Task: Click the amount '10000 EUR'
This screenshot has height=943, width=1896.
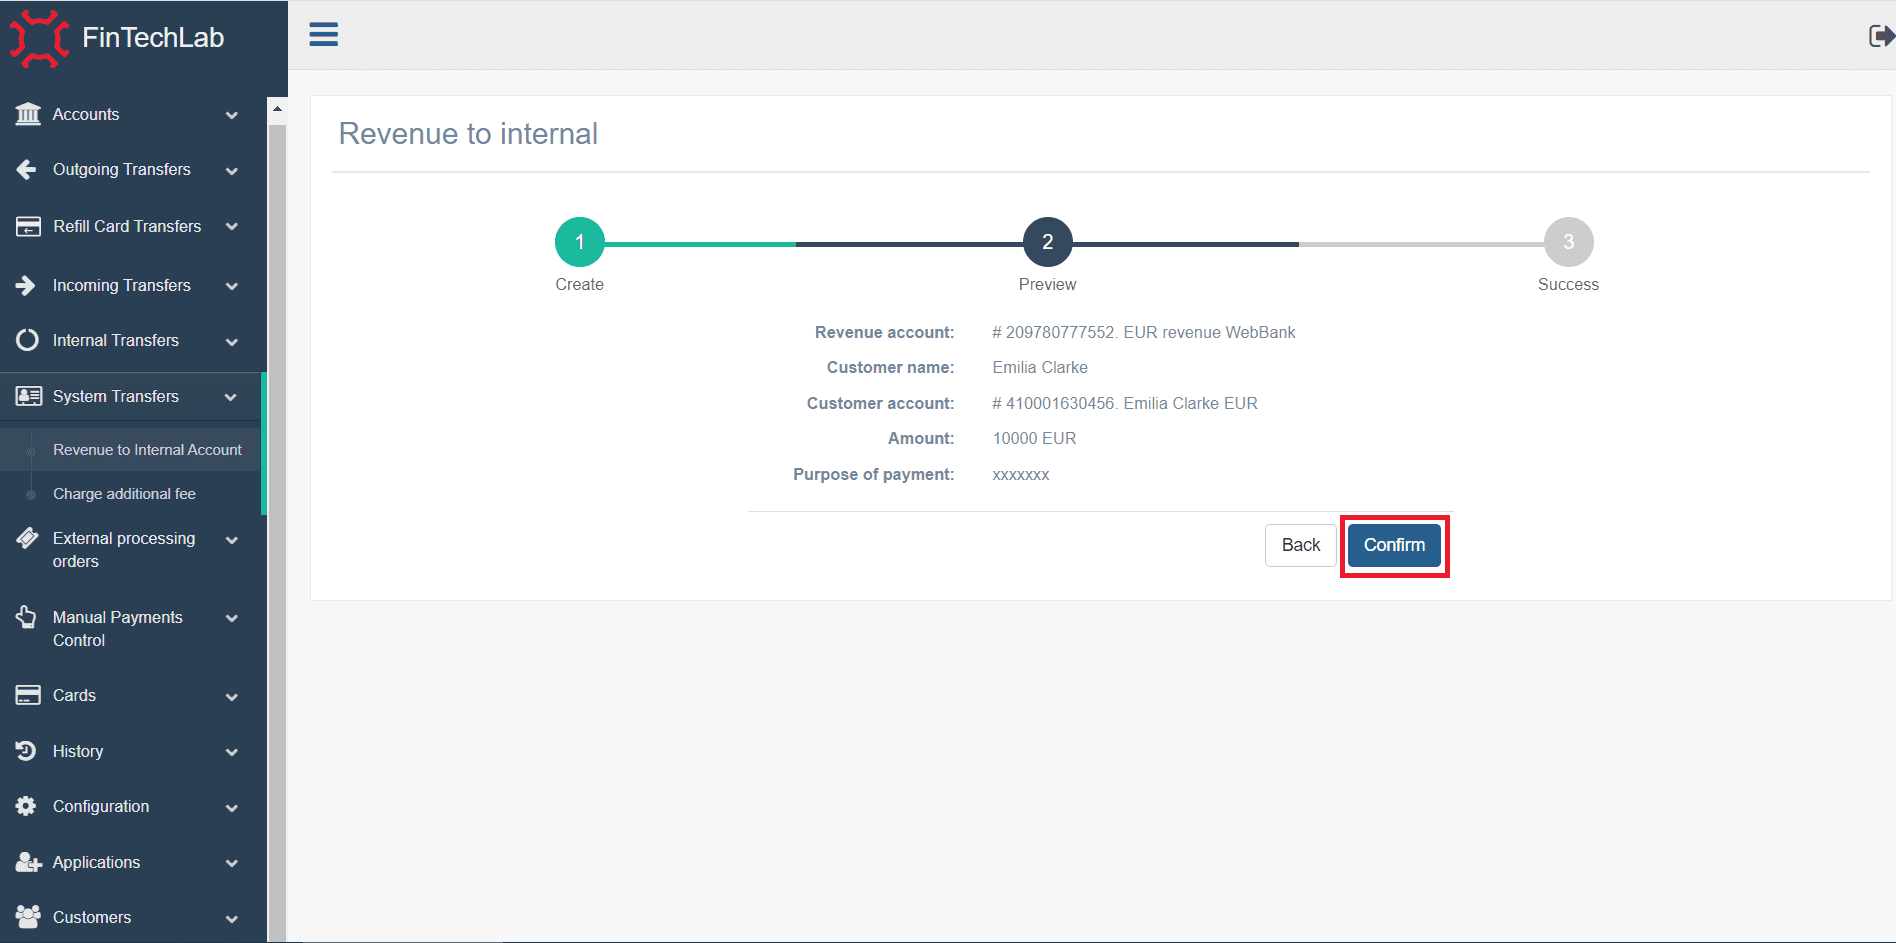Action: click(1034, 438)
